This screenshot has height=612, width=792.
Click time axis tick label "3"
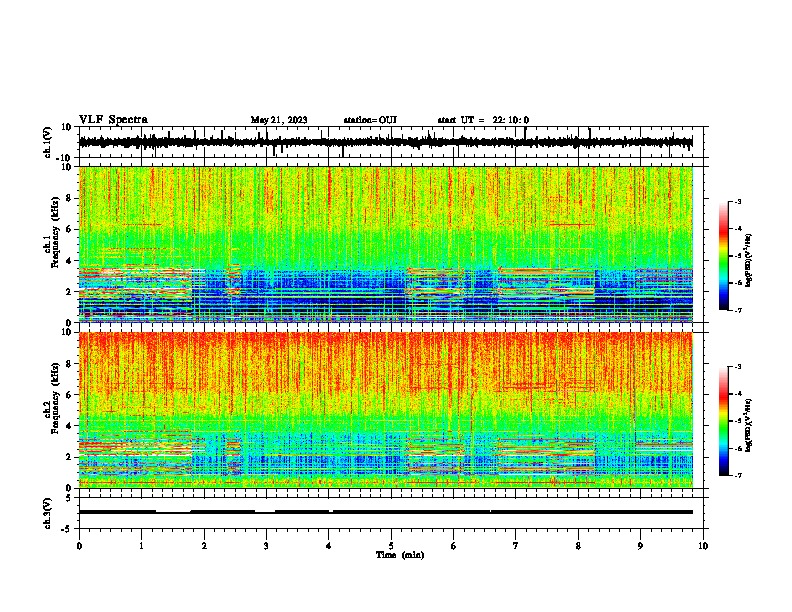click(266, 546)
